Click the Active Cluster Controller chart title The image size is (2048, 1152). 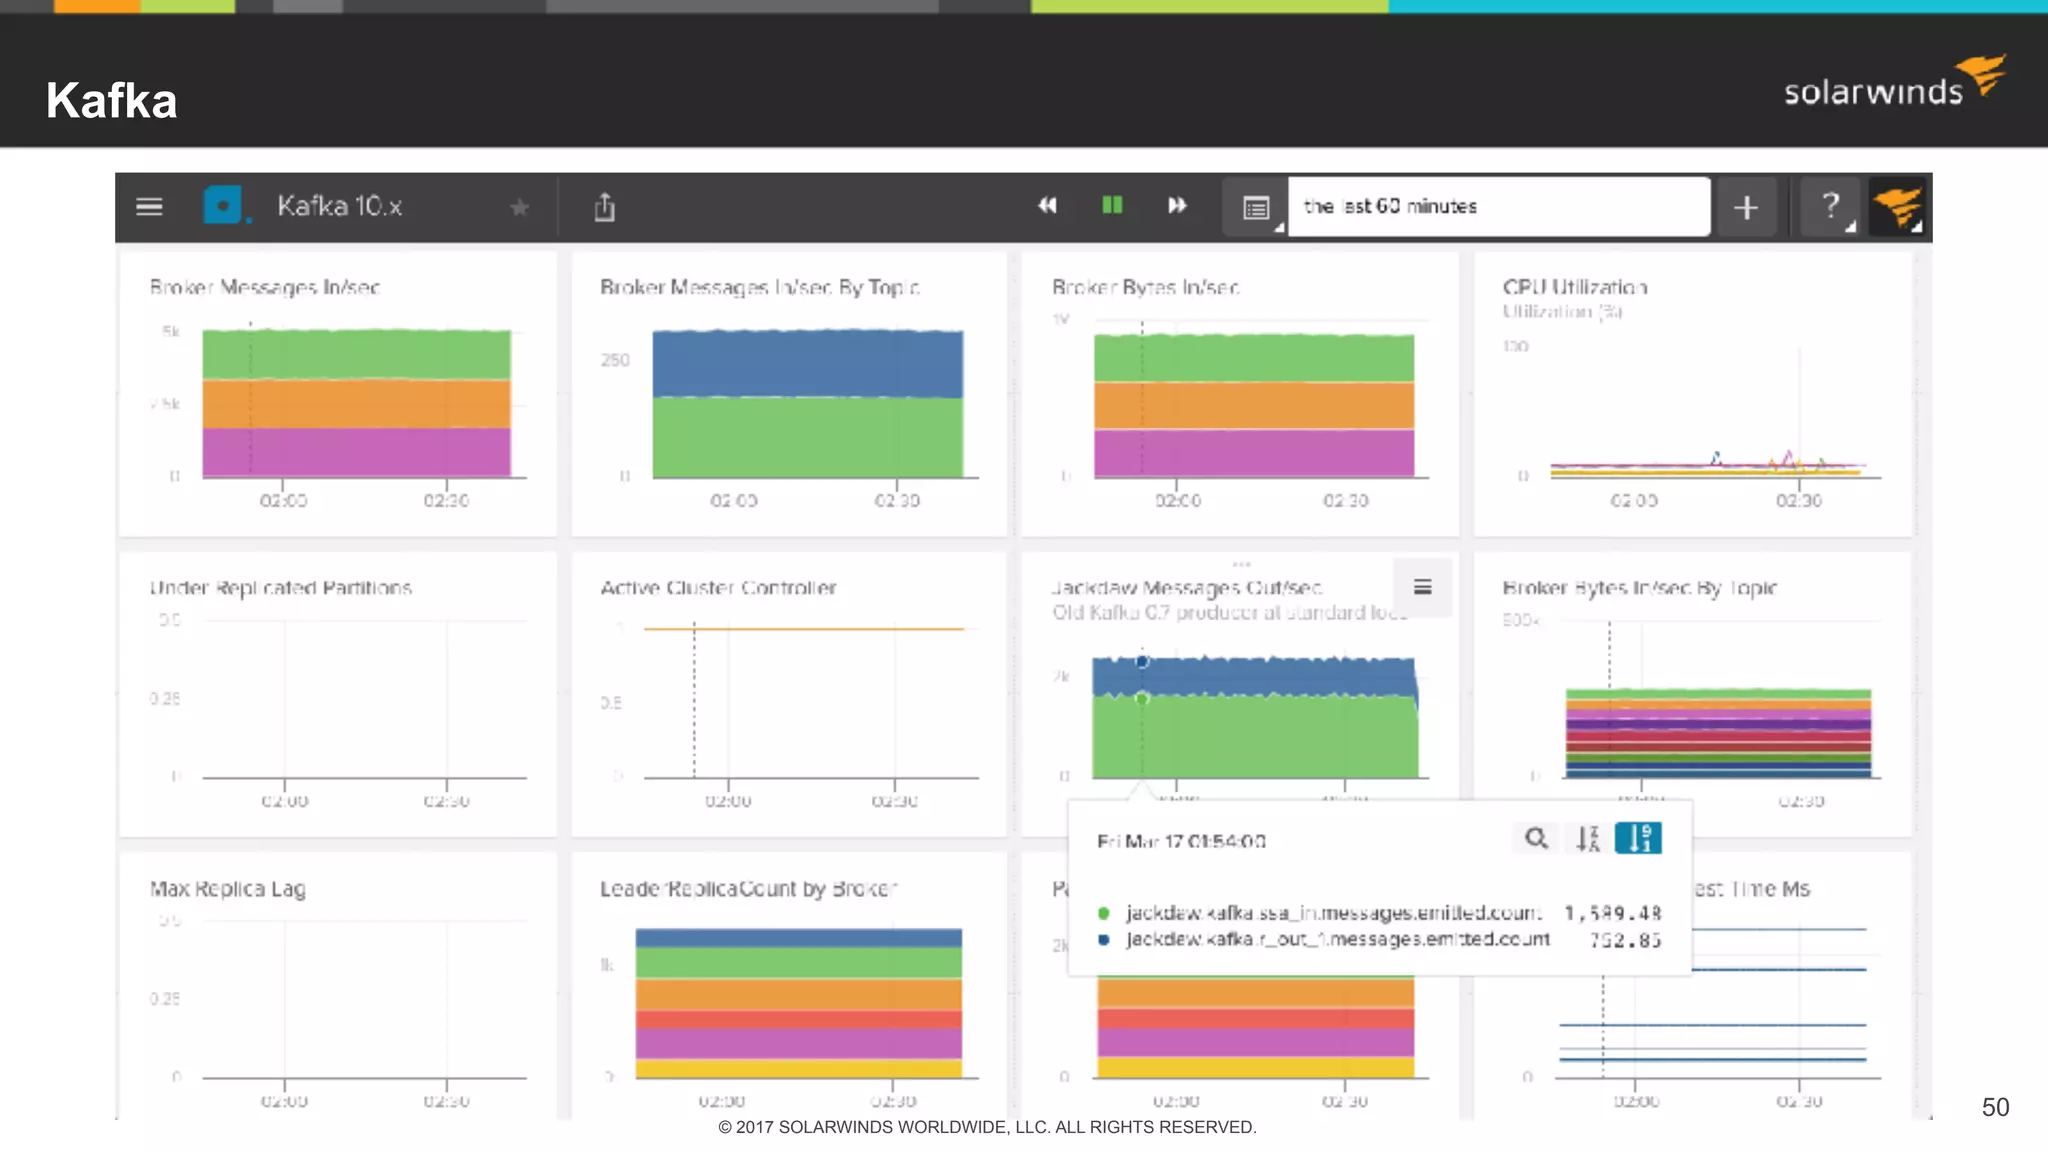click(x=718, y=588)
